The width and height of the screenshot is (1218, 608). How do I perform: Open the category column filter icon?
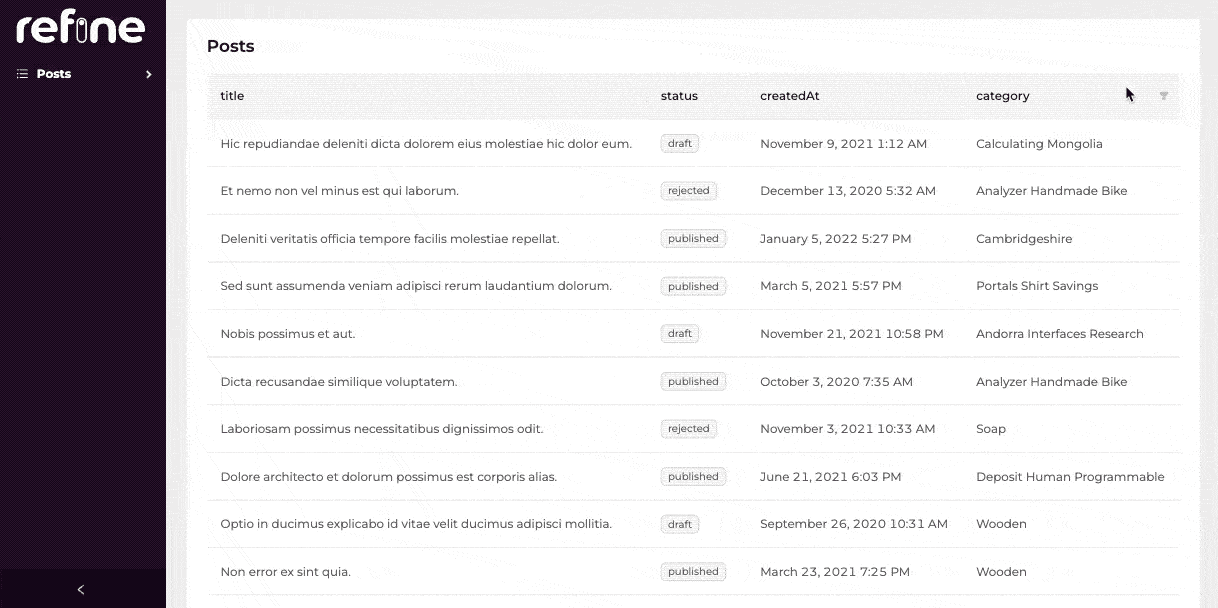pos(1163,96)
